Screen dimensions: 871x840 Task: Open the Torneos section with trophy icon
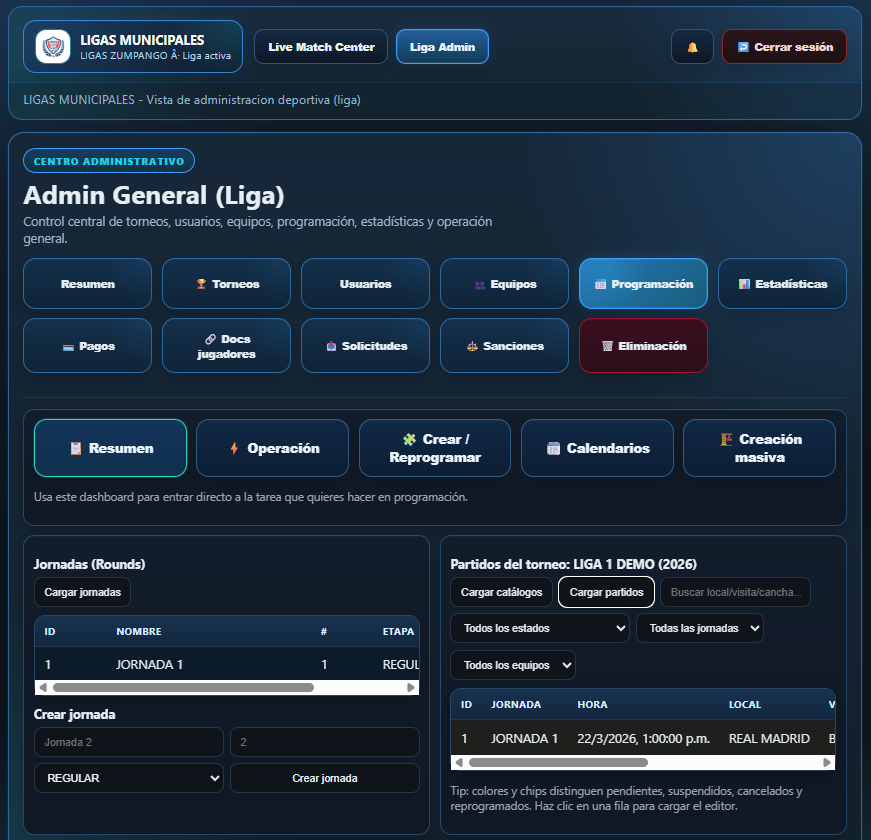point(227,284)
